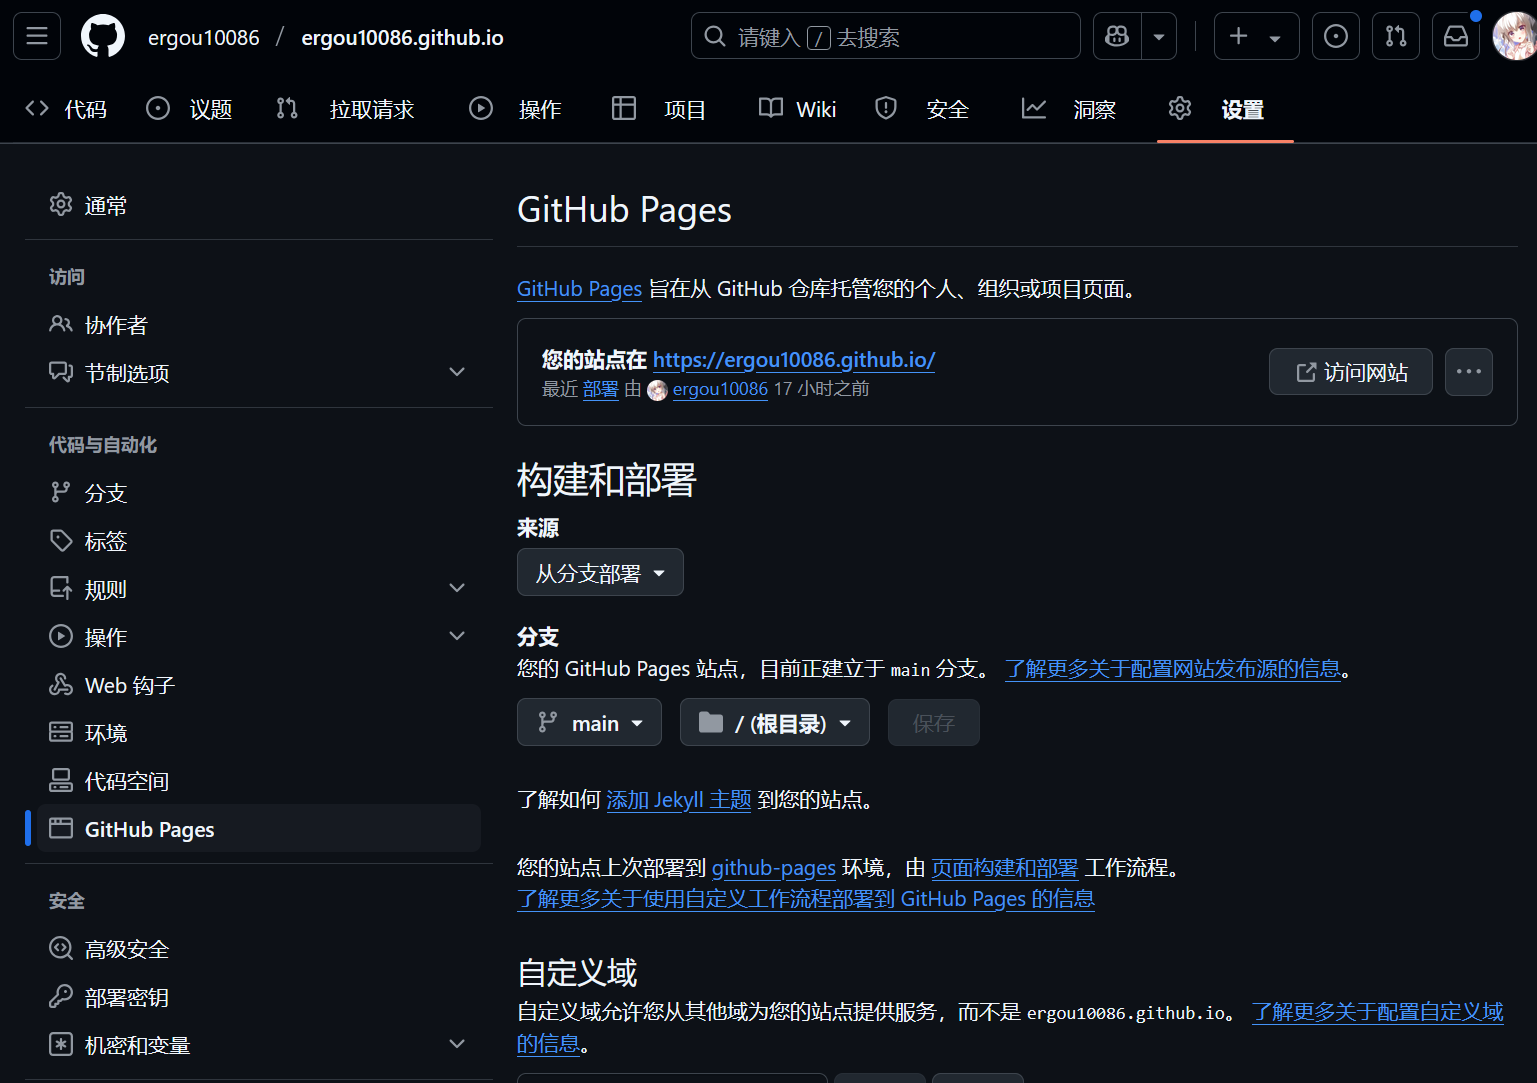Open the Copilot dropdown arrow
The width and height of the screenshot is (1537, 1083).
1159,36
